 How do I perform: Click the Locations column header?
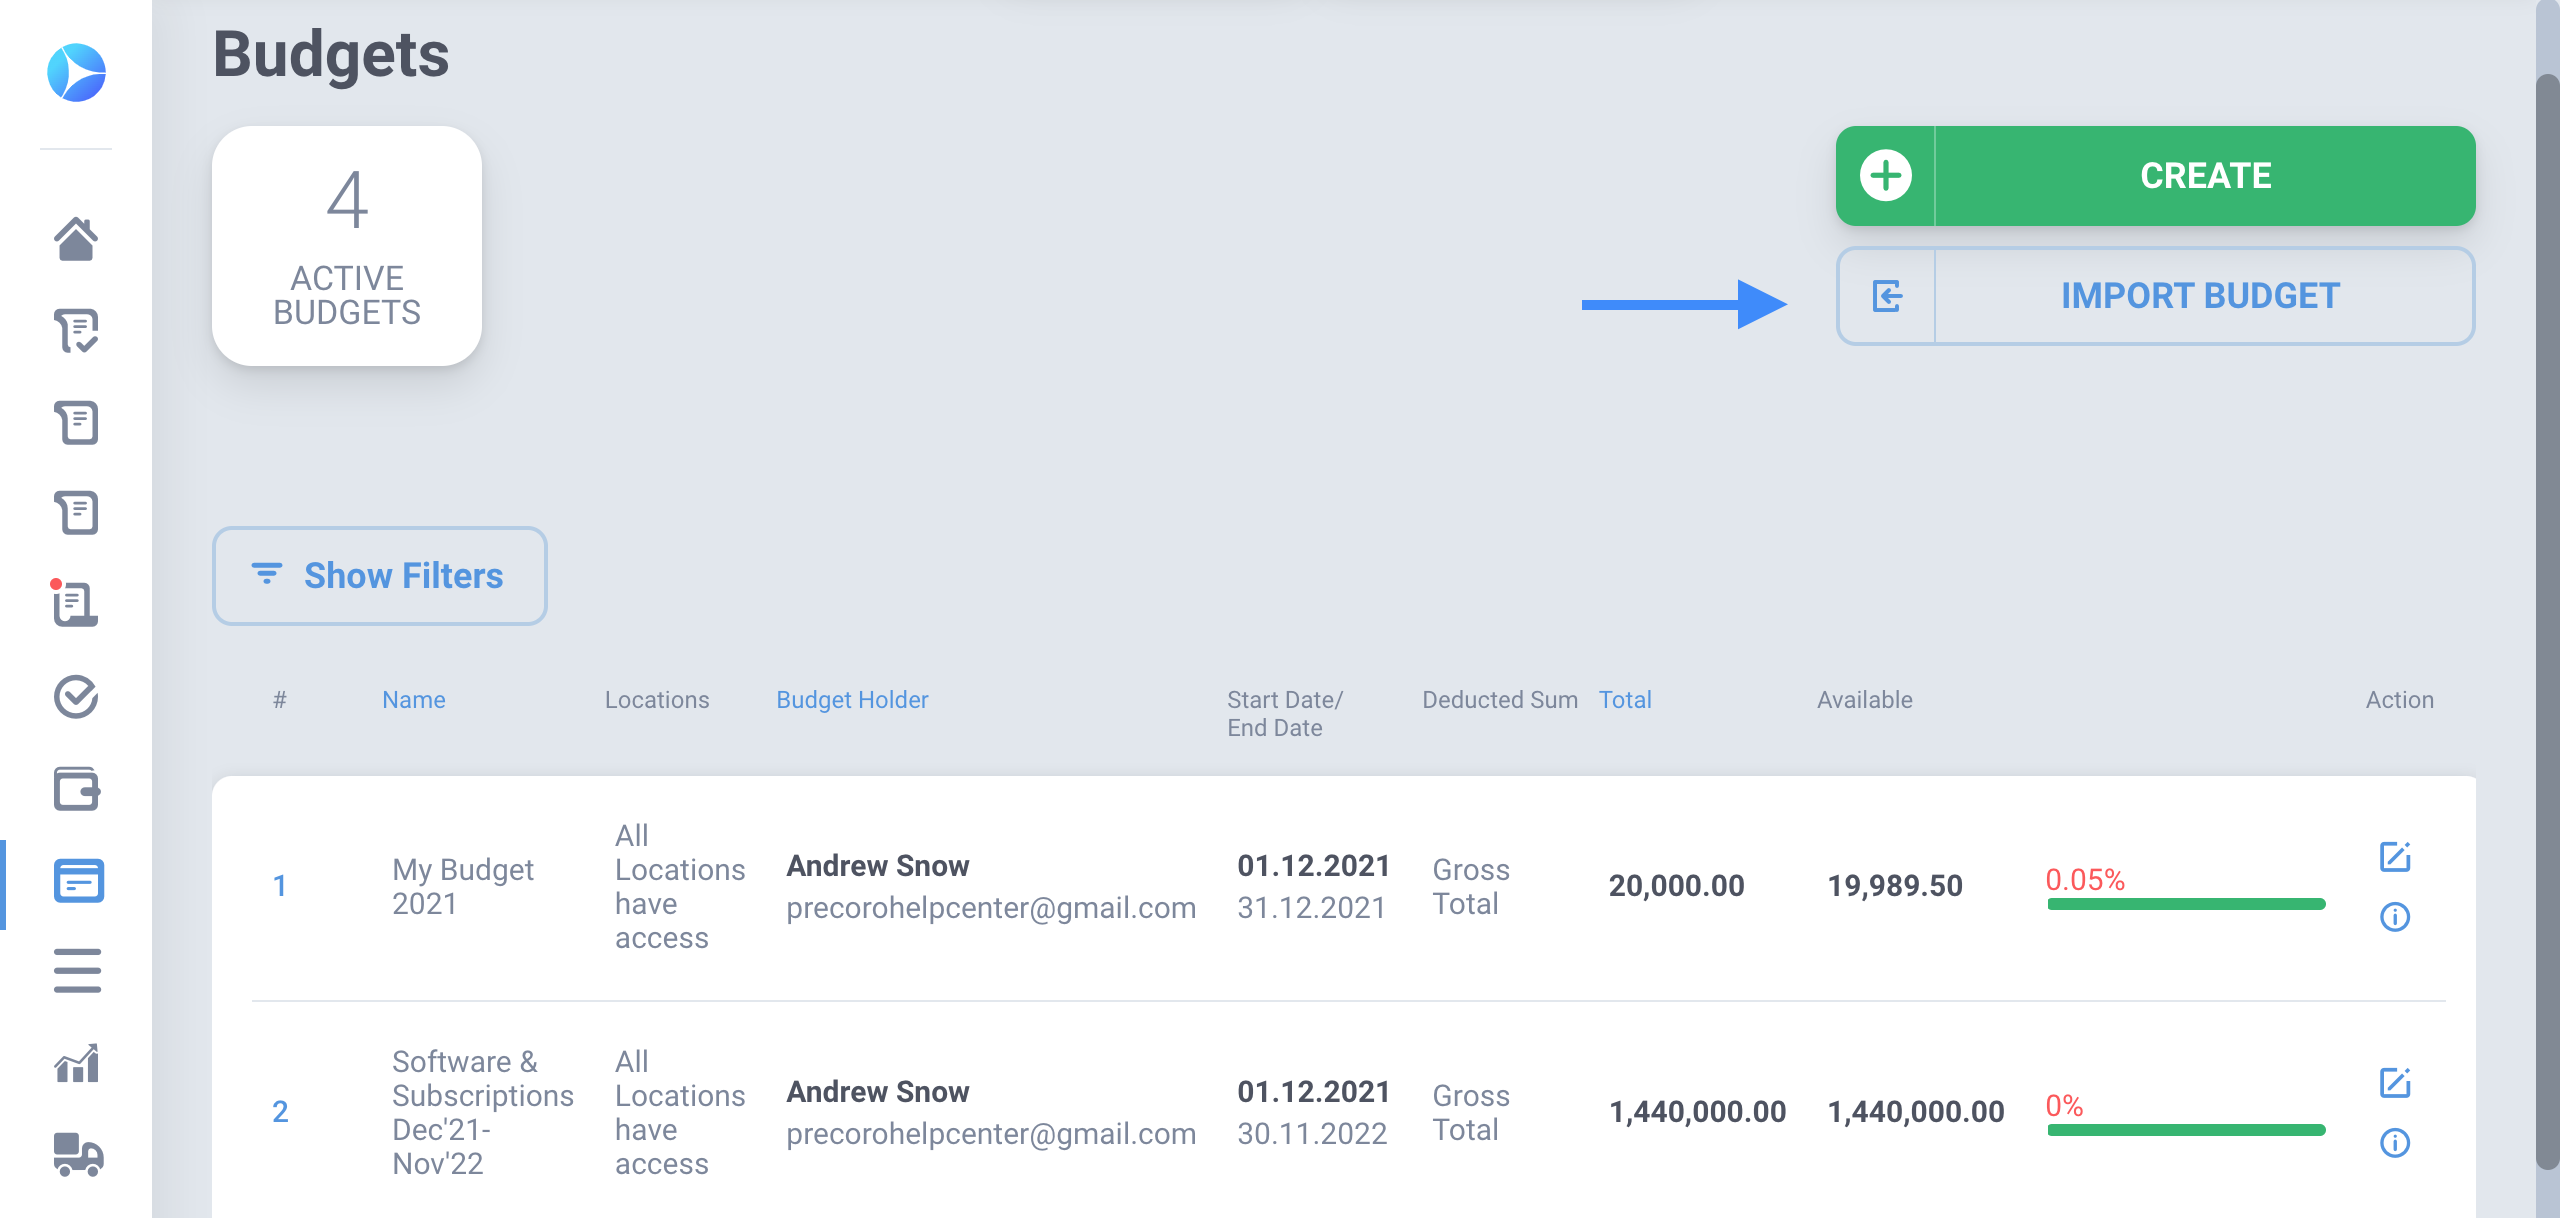(x=657, y=700)
